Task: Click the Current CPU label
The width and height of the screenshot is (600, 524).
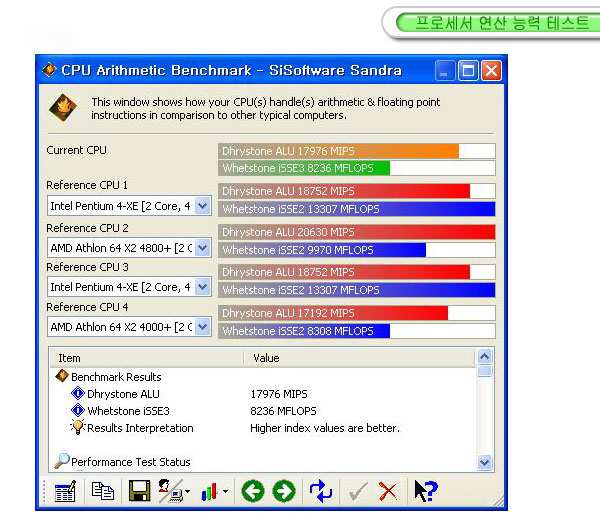Action: pos(77,150)
